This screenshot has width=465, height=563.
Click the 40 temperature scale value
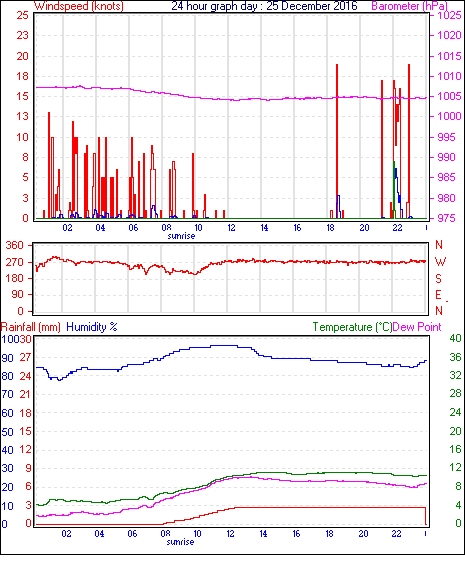click(x=455, y=338)
